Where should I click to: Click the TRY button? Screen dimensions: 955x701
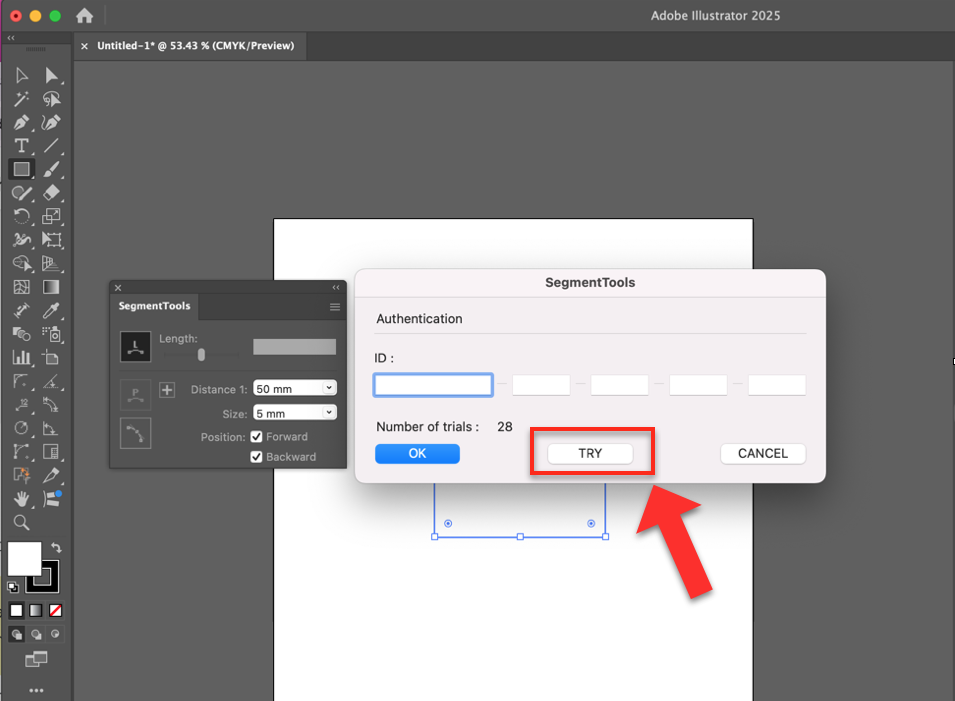tap(590, 454)
